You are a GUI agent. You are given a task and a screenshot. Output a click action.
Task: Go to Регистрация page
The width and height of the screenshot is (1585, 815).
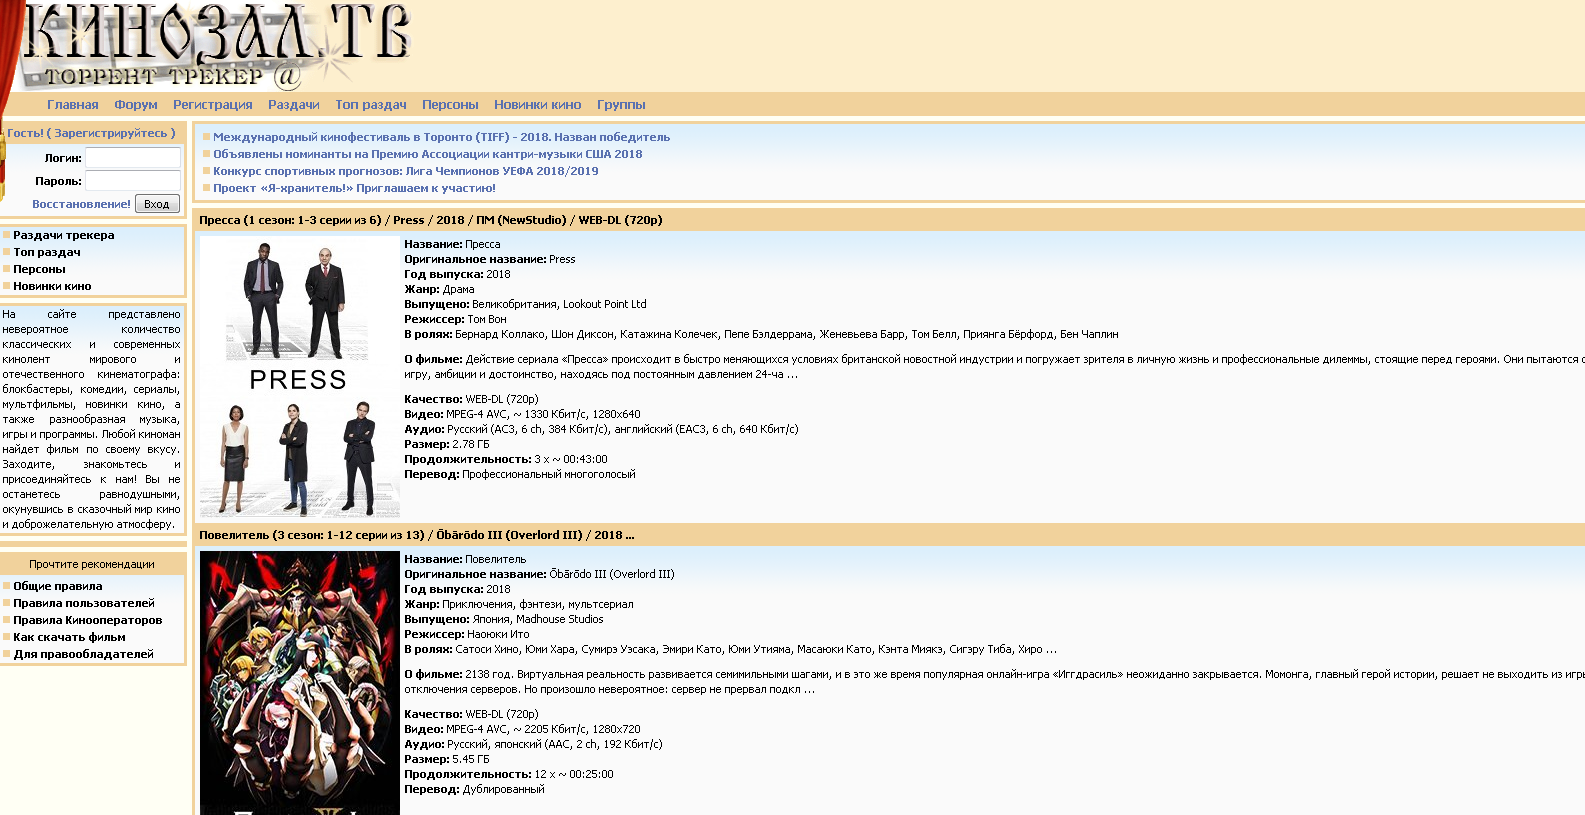[x=213, y=105]
